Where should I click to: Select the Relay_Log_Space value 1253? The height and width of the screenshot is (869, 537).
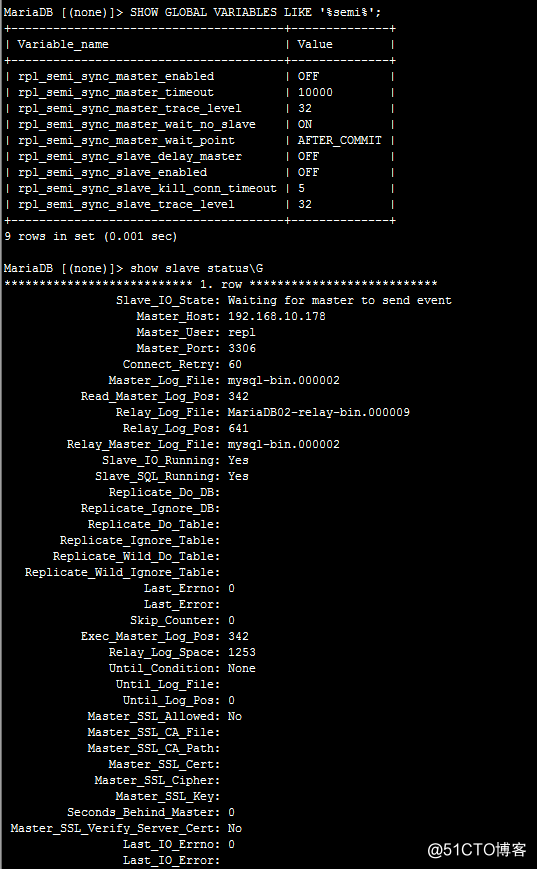point(242,652)
